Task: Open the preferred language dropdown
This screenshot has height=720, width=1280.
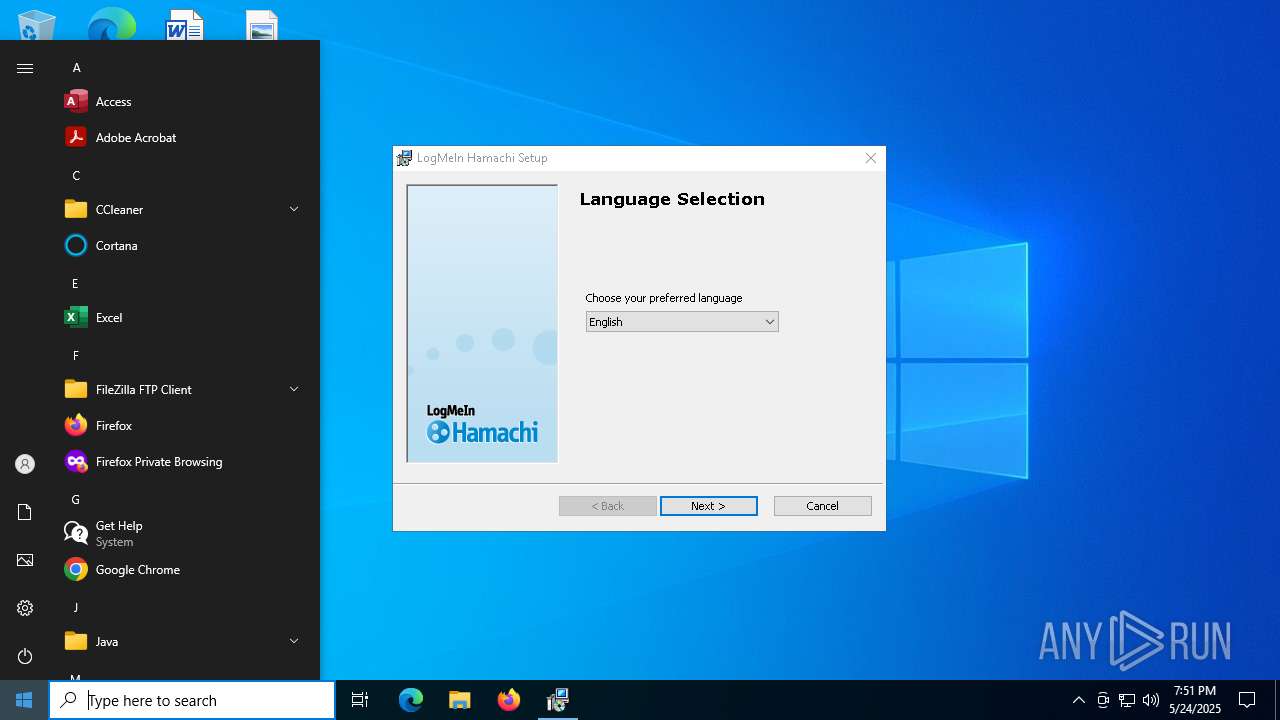Action: click(682, 322)
